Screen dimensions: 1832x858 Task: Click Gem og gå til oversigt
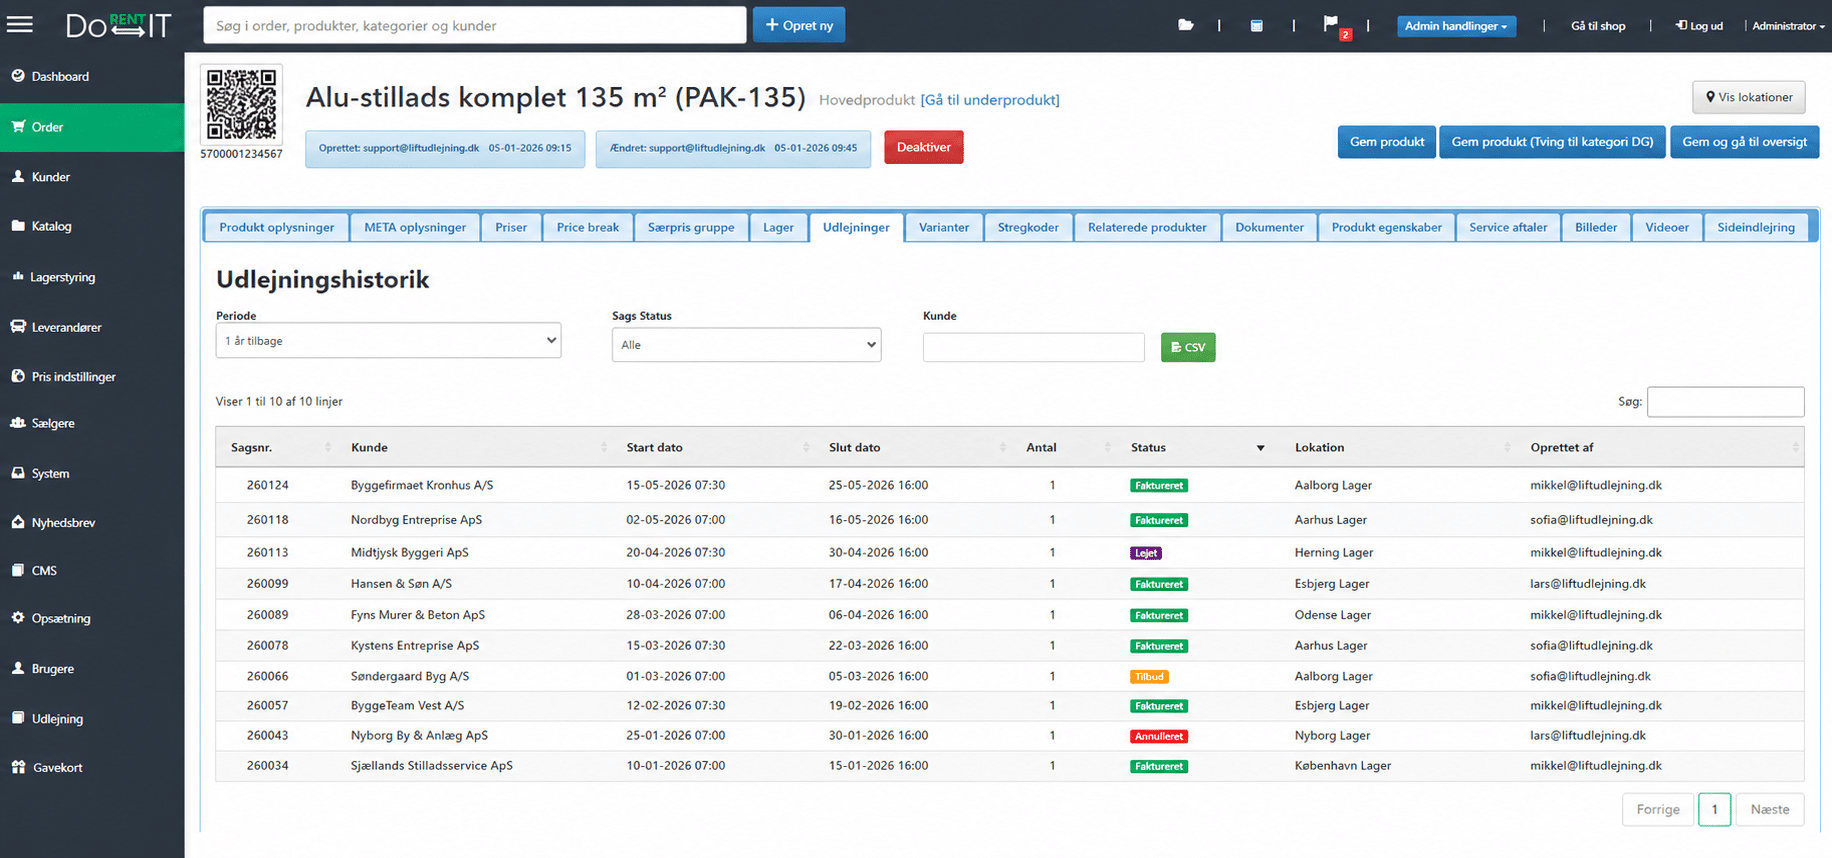[x=1744, y=142]
